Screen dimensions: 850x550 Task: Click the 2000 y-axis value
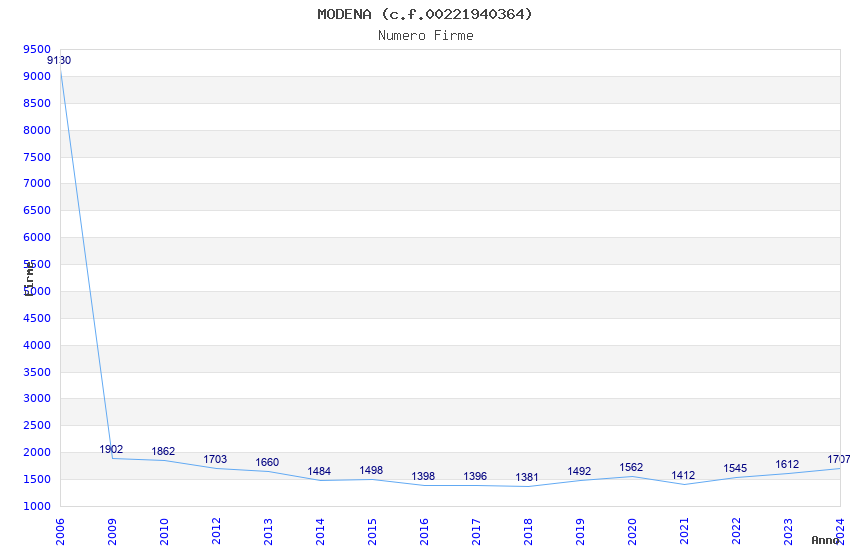pos(37,452)
